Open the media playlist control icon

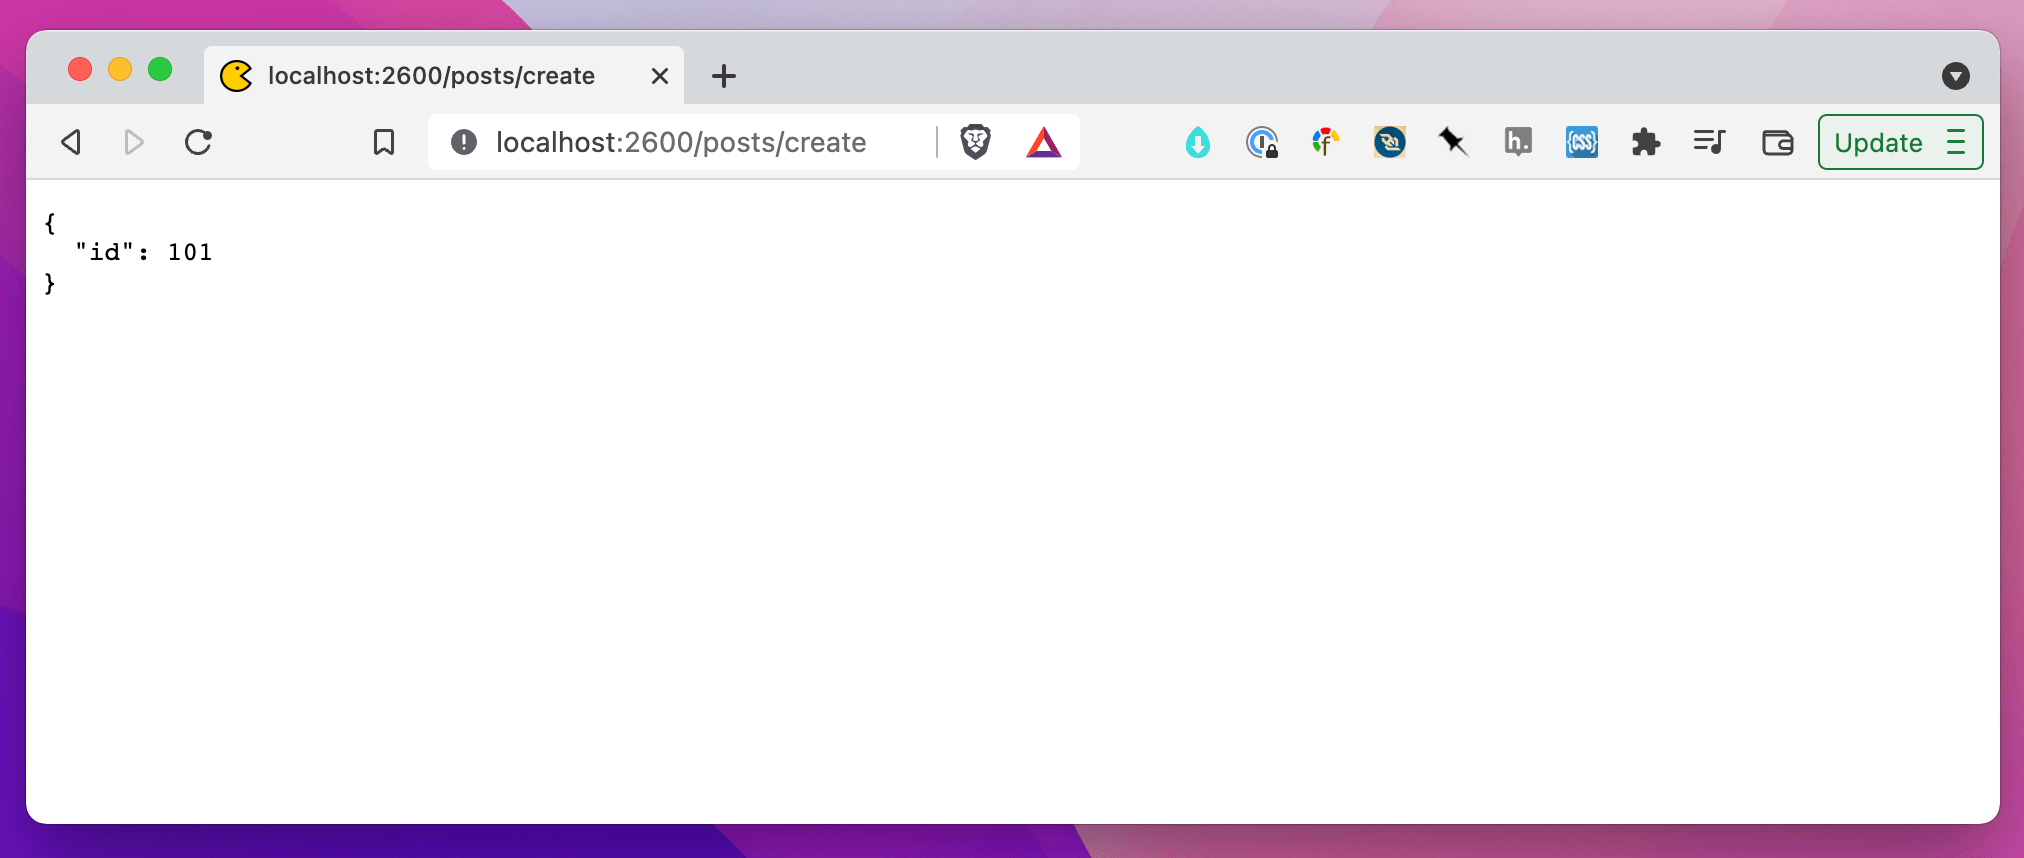tap(1710, 142)
